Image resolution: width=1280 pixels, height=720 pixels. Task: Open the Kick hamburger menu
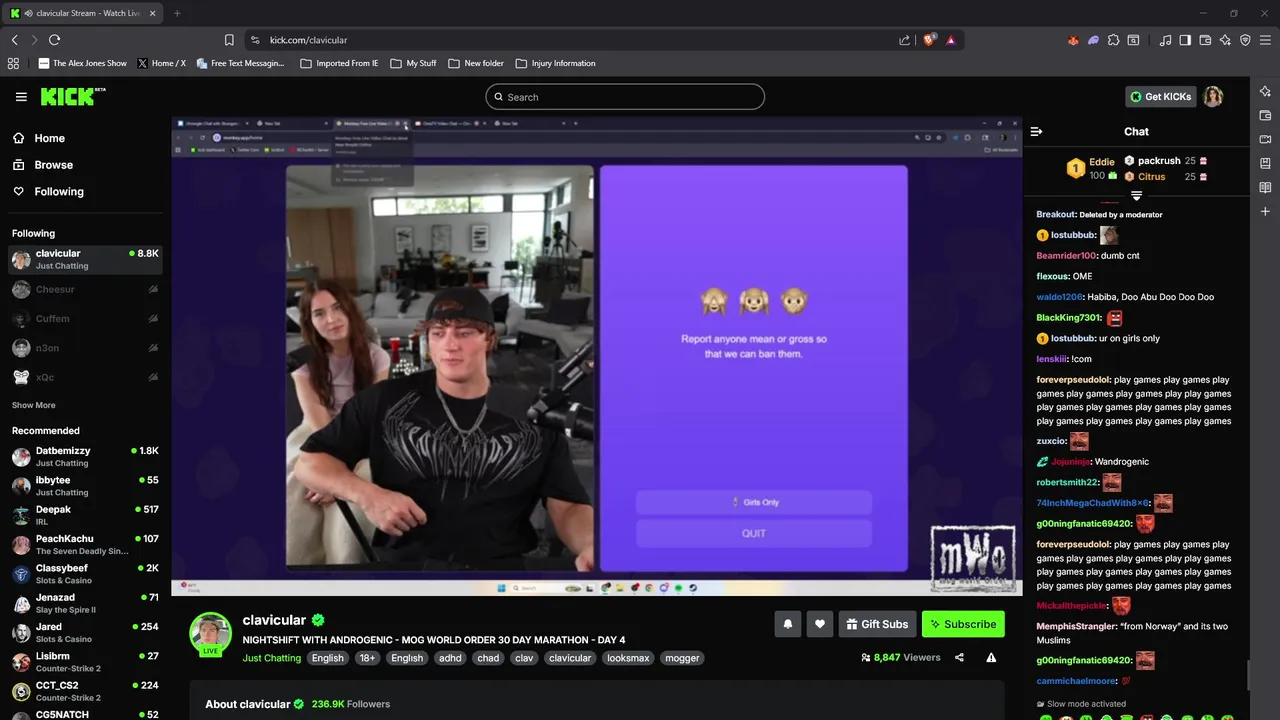pos(21,97)
